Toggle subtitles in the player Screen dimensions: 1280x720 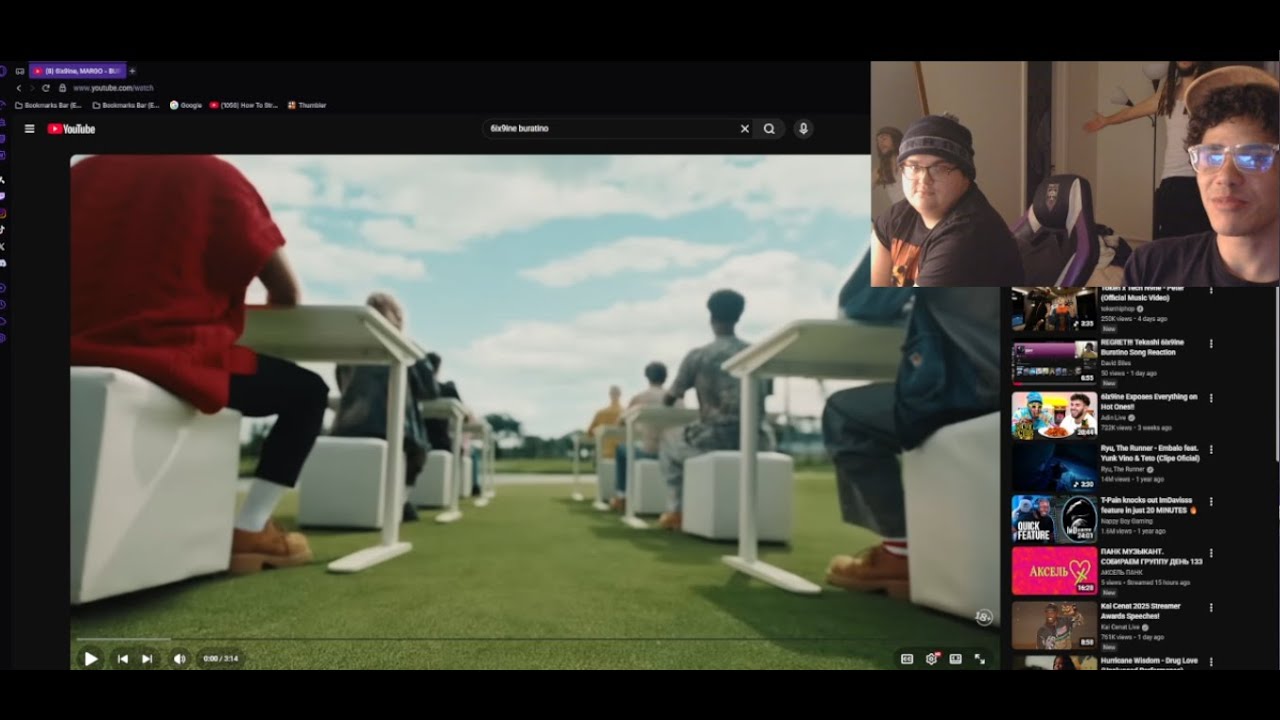907,659
